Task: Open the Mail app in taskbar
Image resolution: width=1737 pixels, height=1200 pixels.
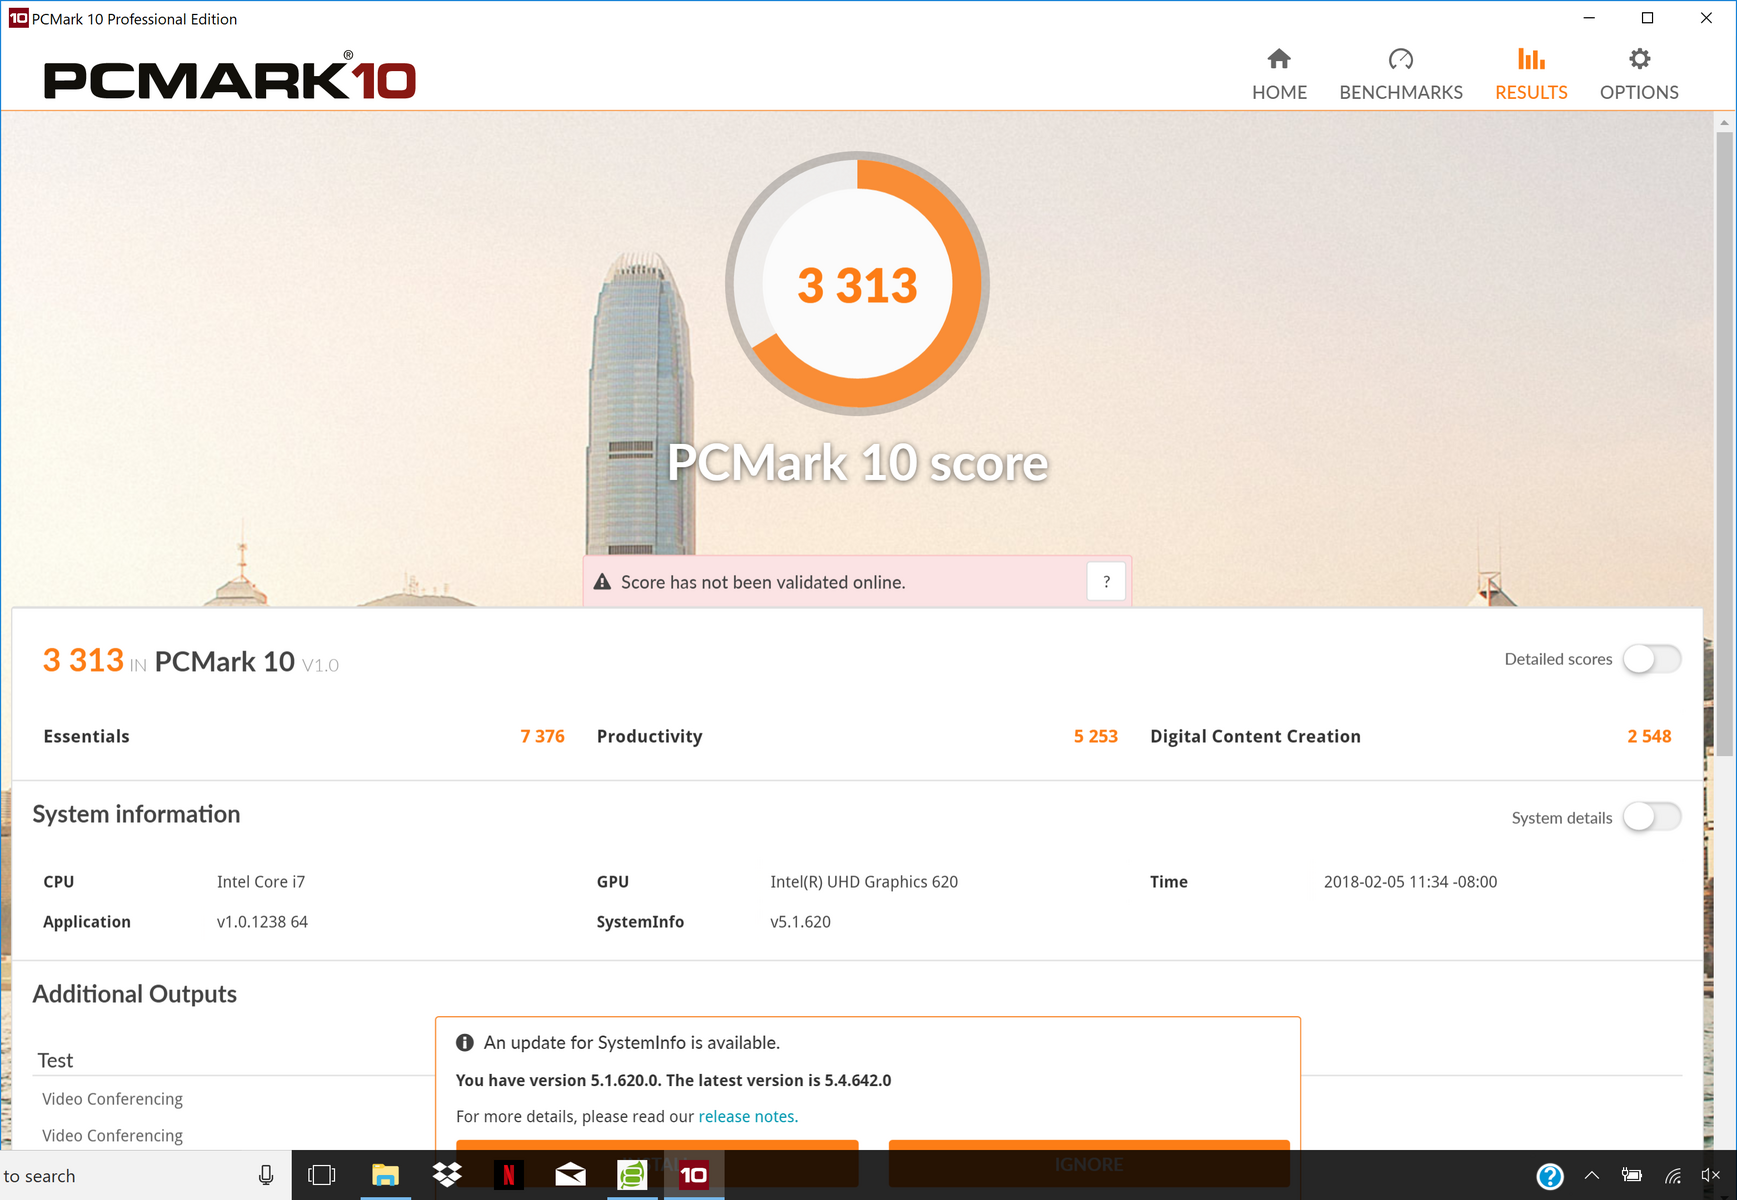Action: (570, 1175)
